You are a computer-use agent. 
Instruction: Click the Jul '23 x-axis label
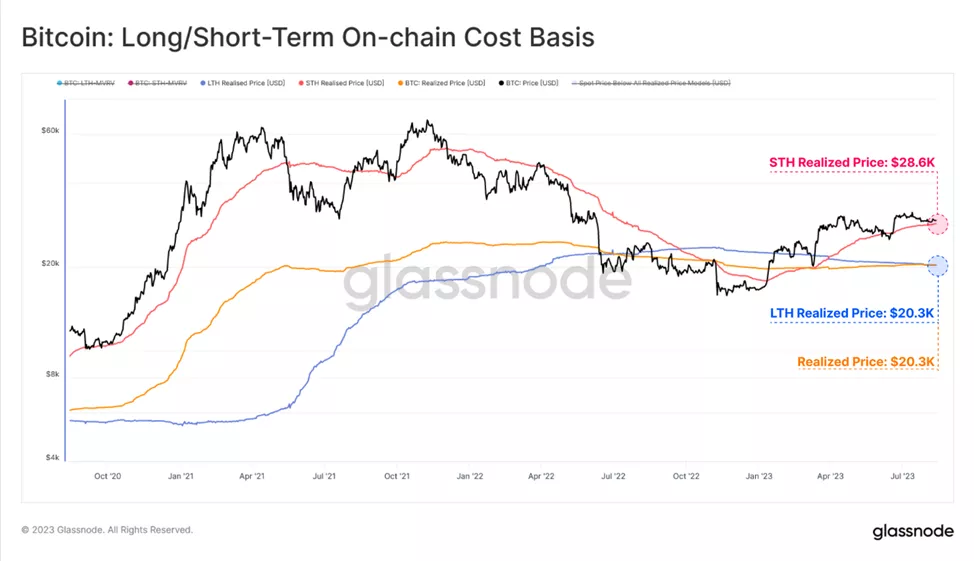click(903, 476)
